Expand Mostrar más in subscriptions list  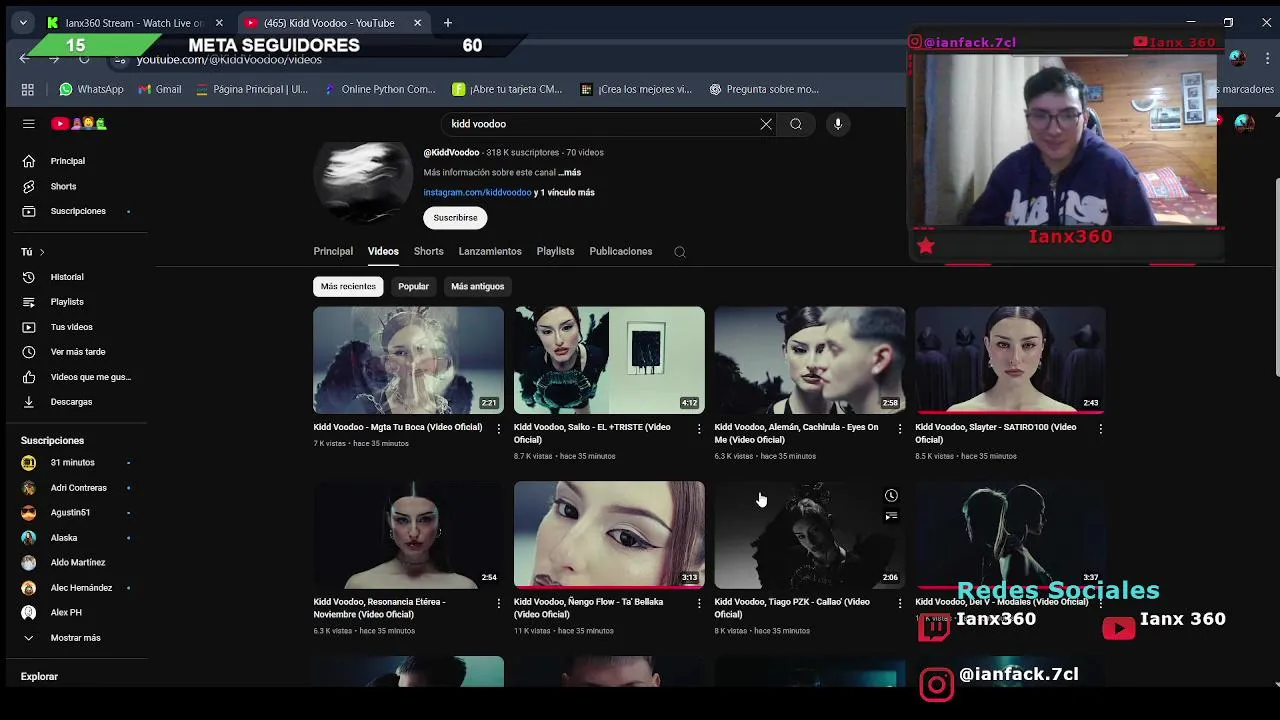(x=76, y=638)
